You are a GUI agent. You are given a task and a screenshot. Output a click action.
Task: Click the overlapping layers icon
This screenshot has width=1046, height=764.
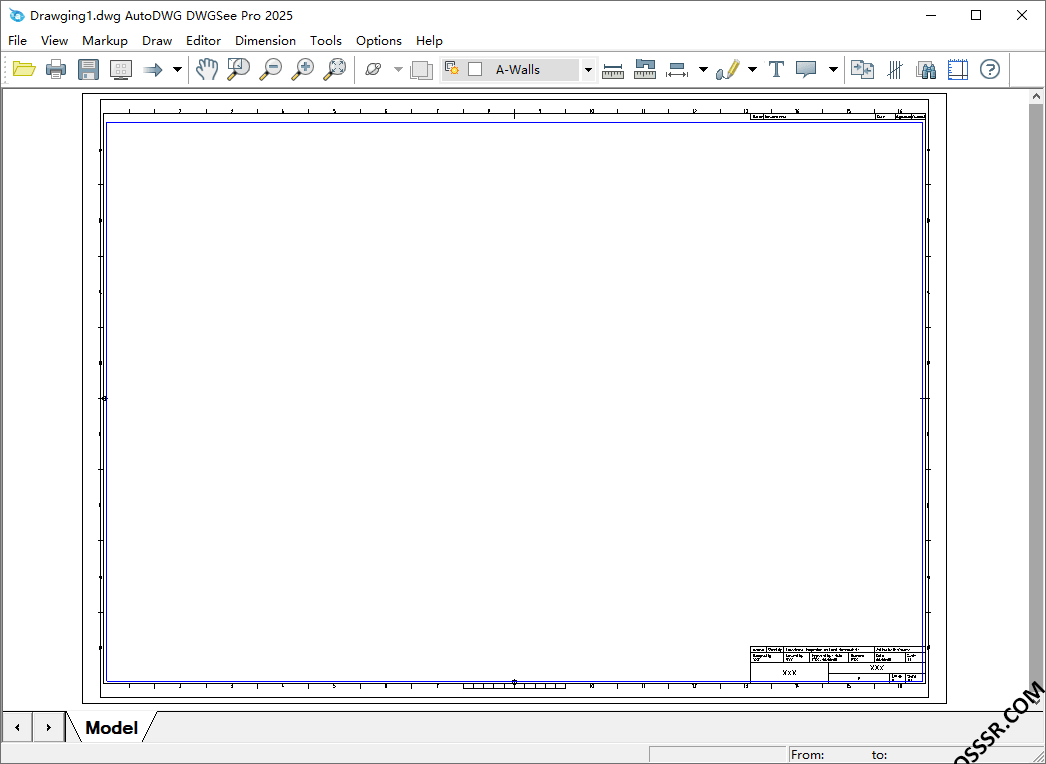422,69
